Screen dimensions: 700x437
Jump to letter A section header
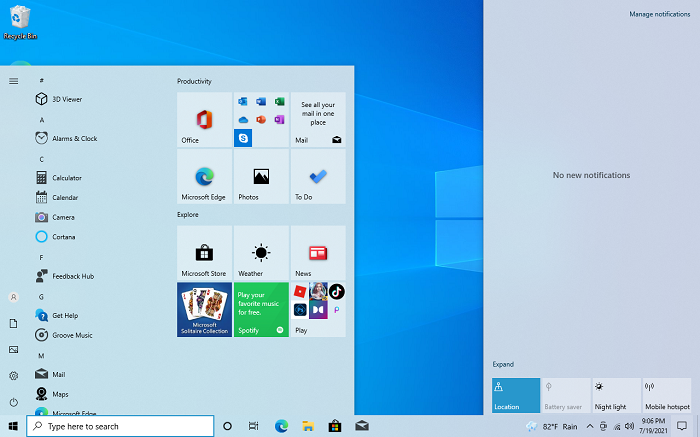(42, 120)
